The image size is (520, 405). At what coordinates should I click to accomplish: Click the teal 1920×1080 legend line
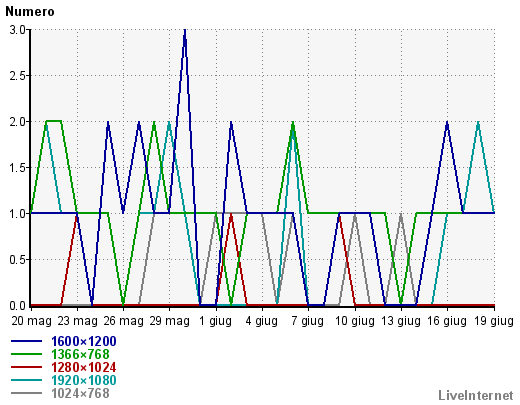26,380
